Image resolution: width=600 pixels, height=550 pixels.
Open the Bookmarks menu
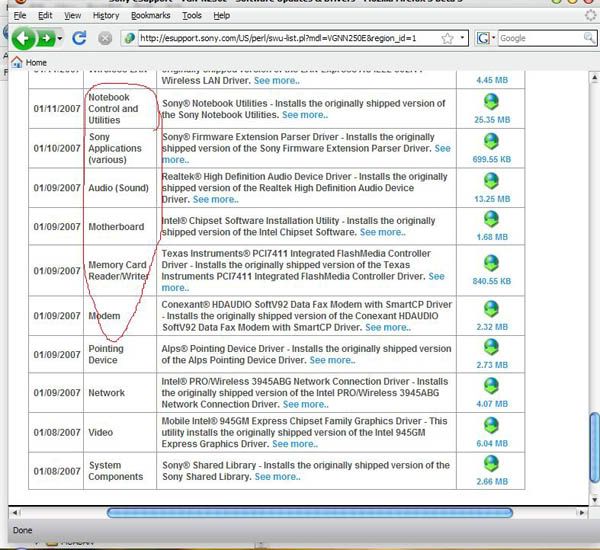point(150,16)
